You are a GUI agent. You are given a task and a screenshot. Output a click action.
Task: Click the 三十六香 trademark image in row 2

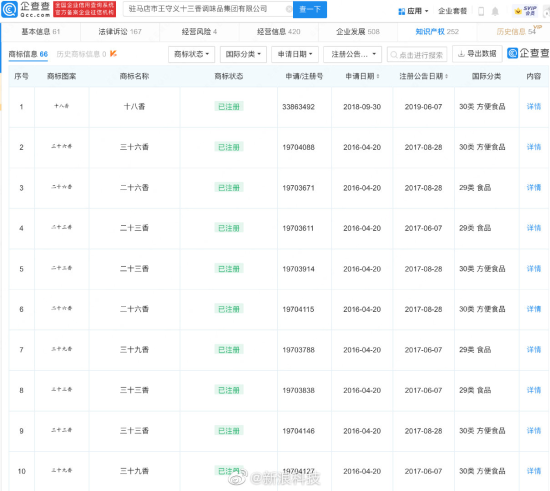click(61, 147)
